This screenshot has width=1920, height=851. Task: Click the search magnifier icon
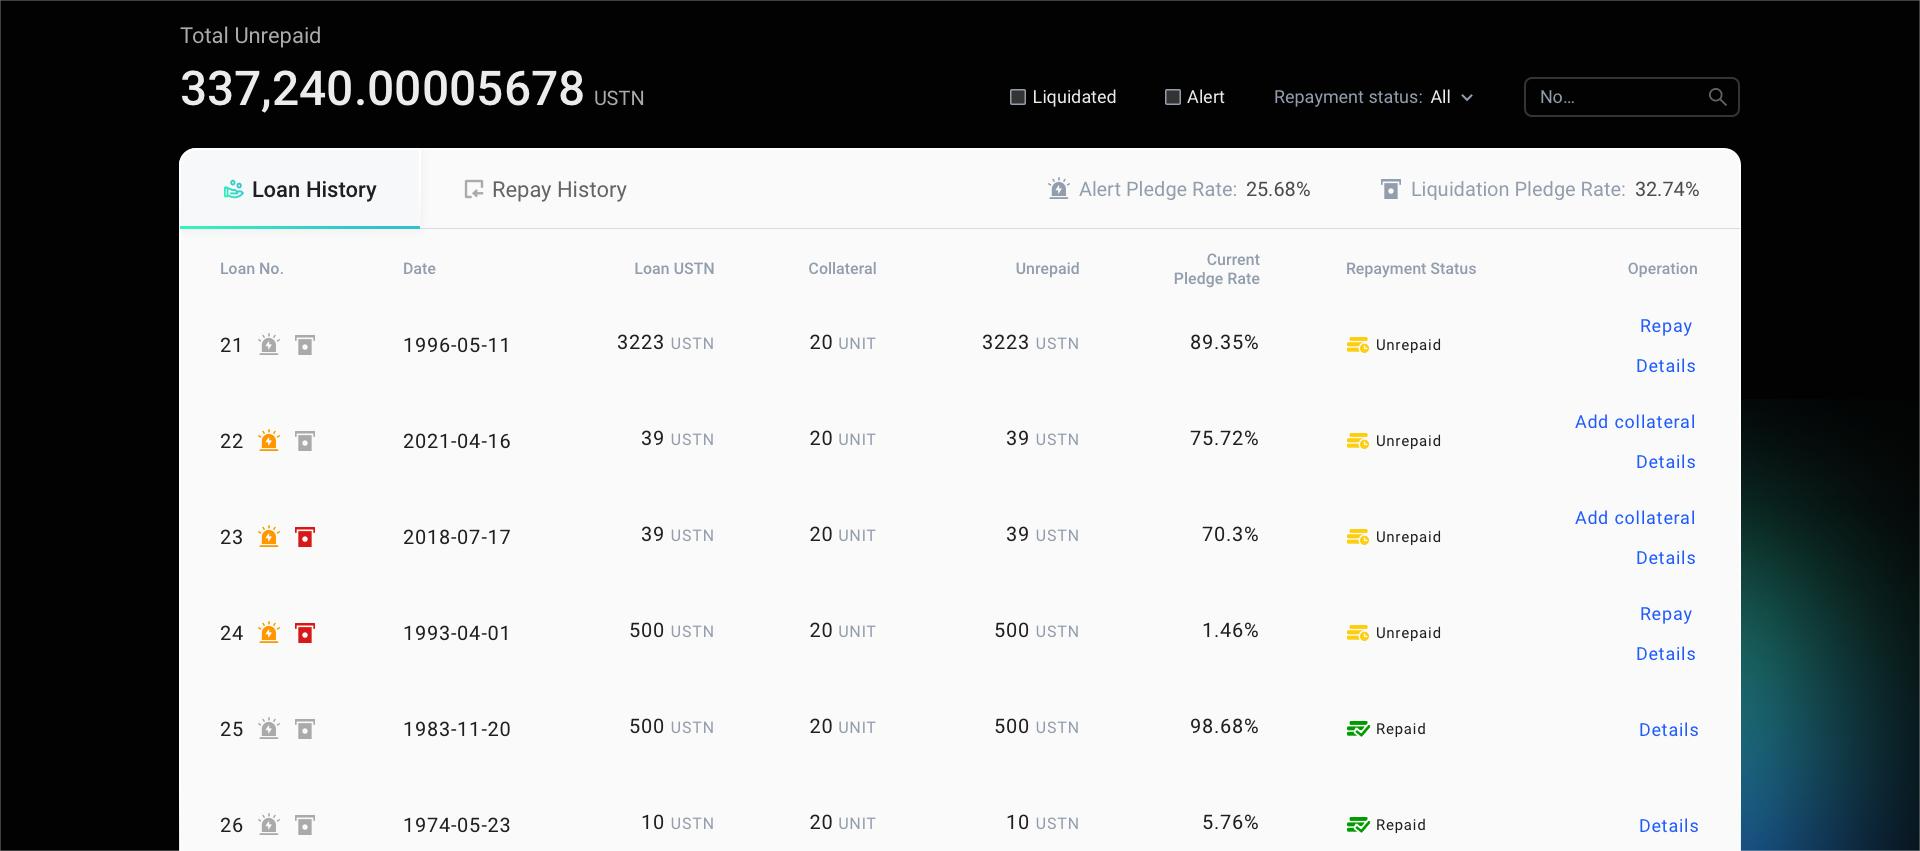coord(1717,97)
